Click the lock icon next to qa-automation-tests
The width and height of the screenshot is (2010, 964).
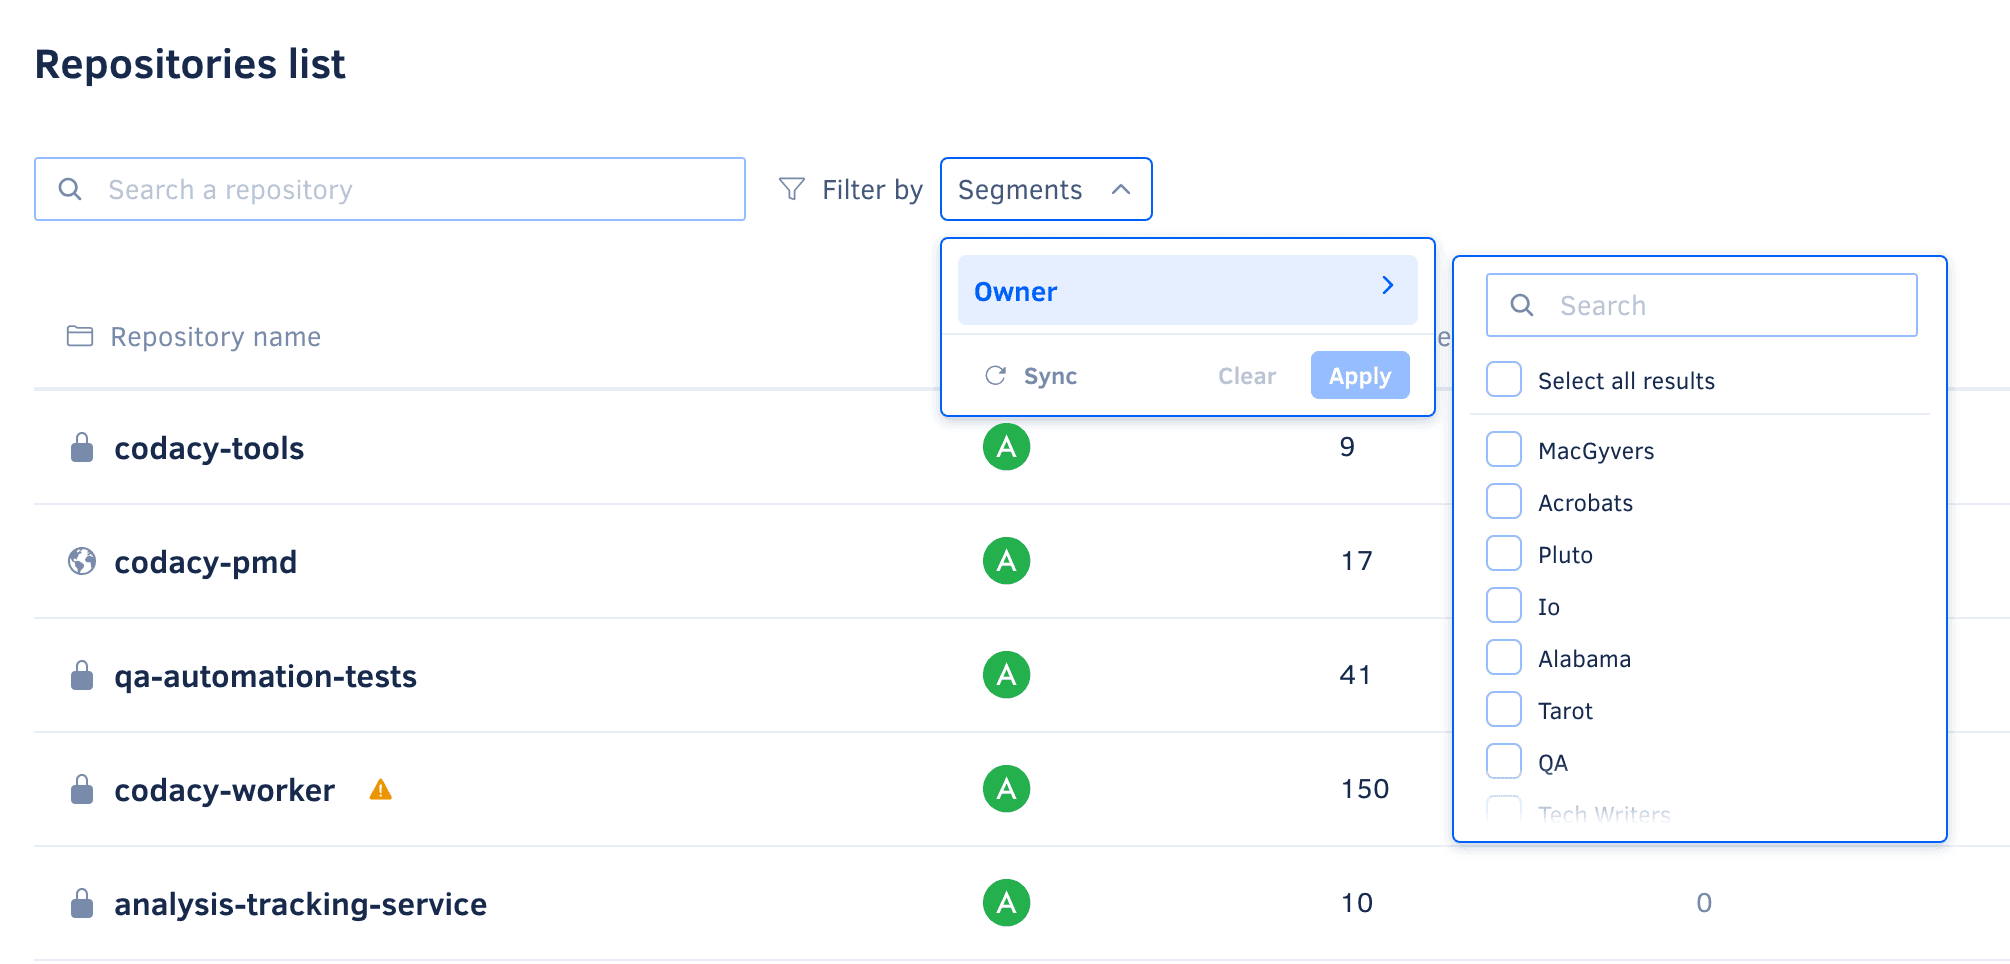tap(81, 675)
